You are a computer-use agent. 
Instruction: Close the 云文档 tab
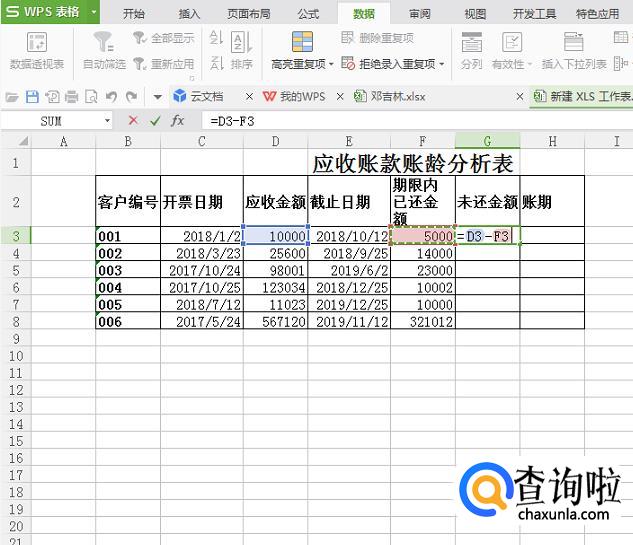pyautogui.click(x=249, y=97)
